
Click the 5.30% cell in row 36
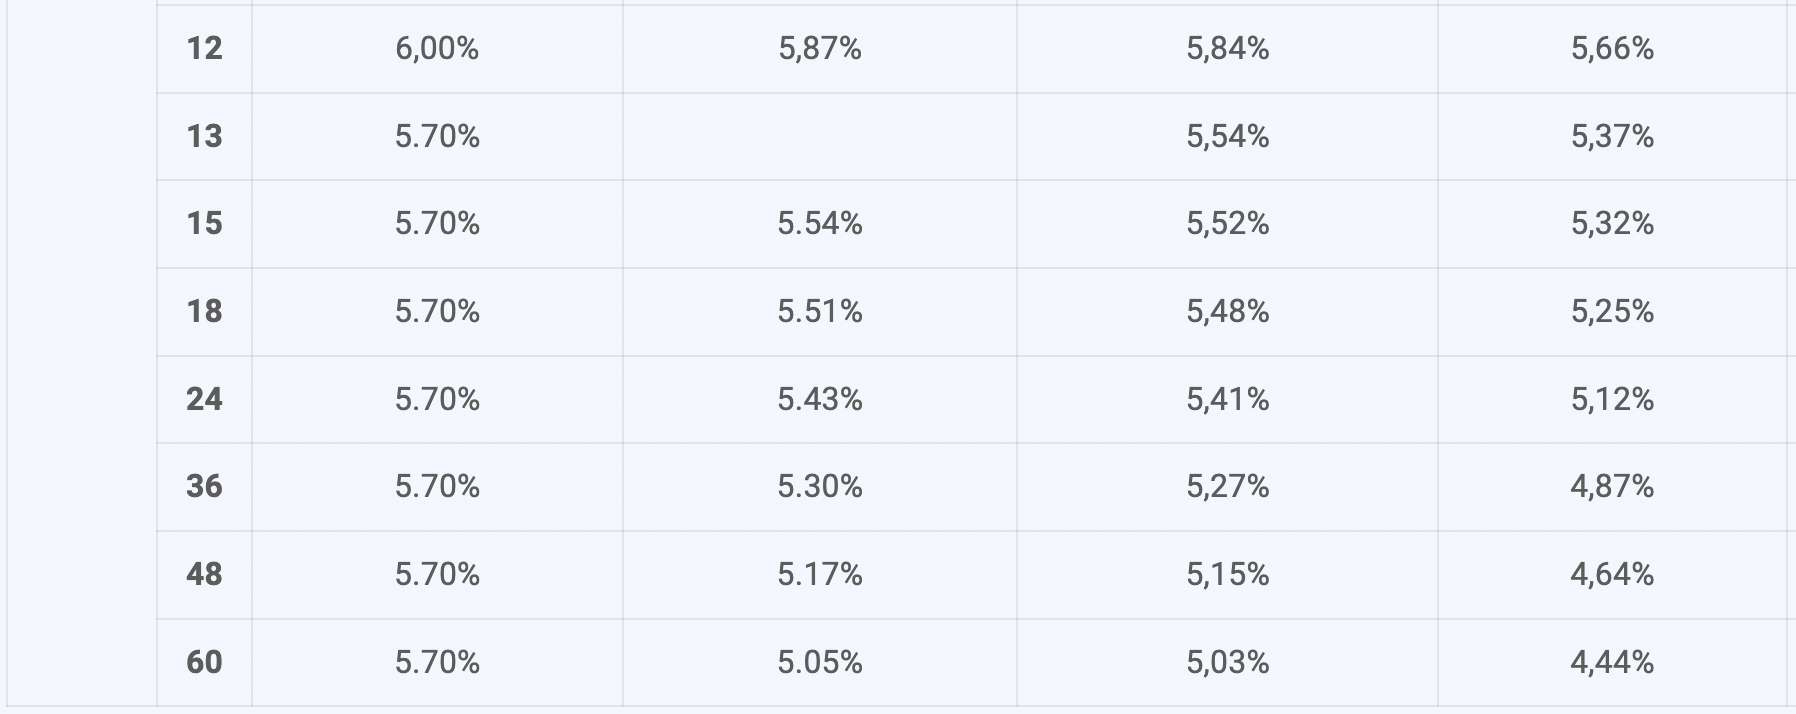coord(820,487)
